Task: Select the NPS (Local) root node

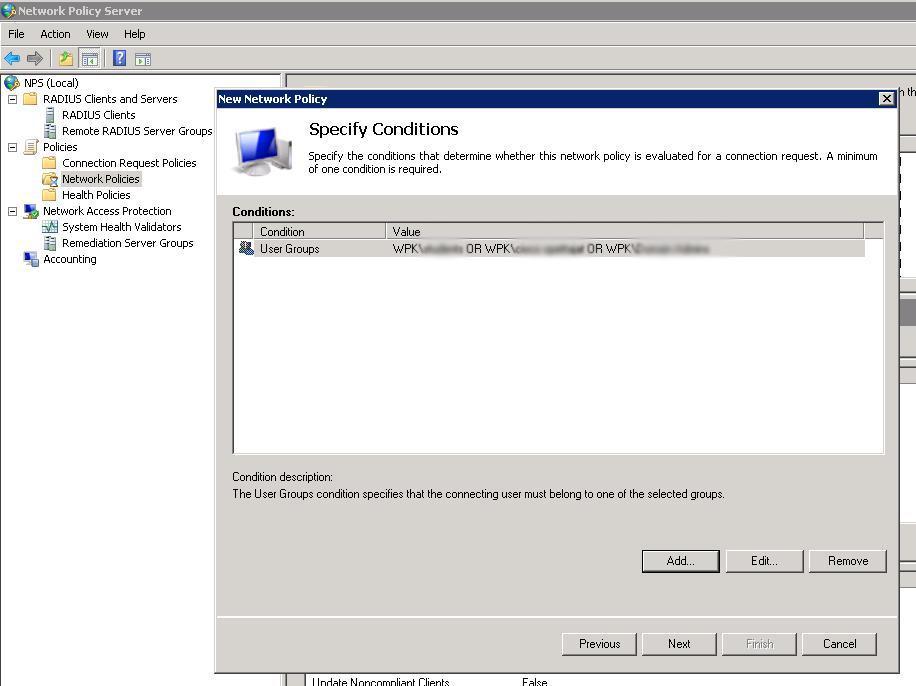Action: point(51,83)
